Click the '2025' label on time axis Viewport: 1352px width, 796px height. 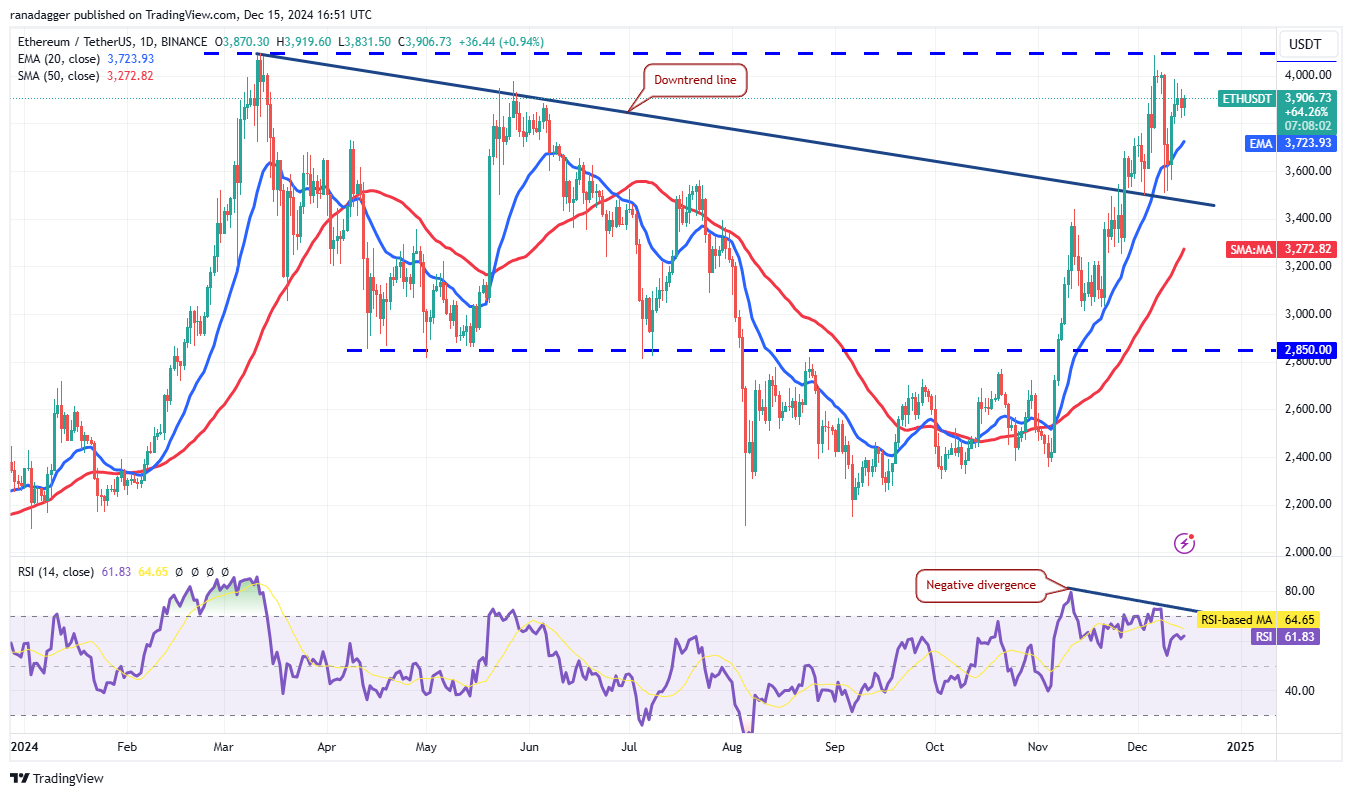[x=1240, y=746]
